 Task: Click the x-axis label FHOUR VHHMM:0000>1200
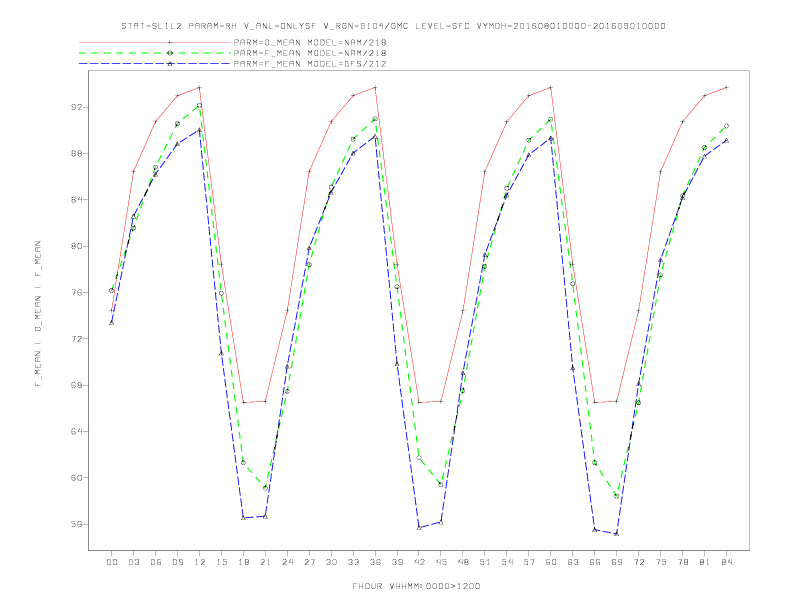click(x=416, y=586)
